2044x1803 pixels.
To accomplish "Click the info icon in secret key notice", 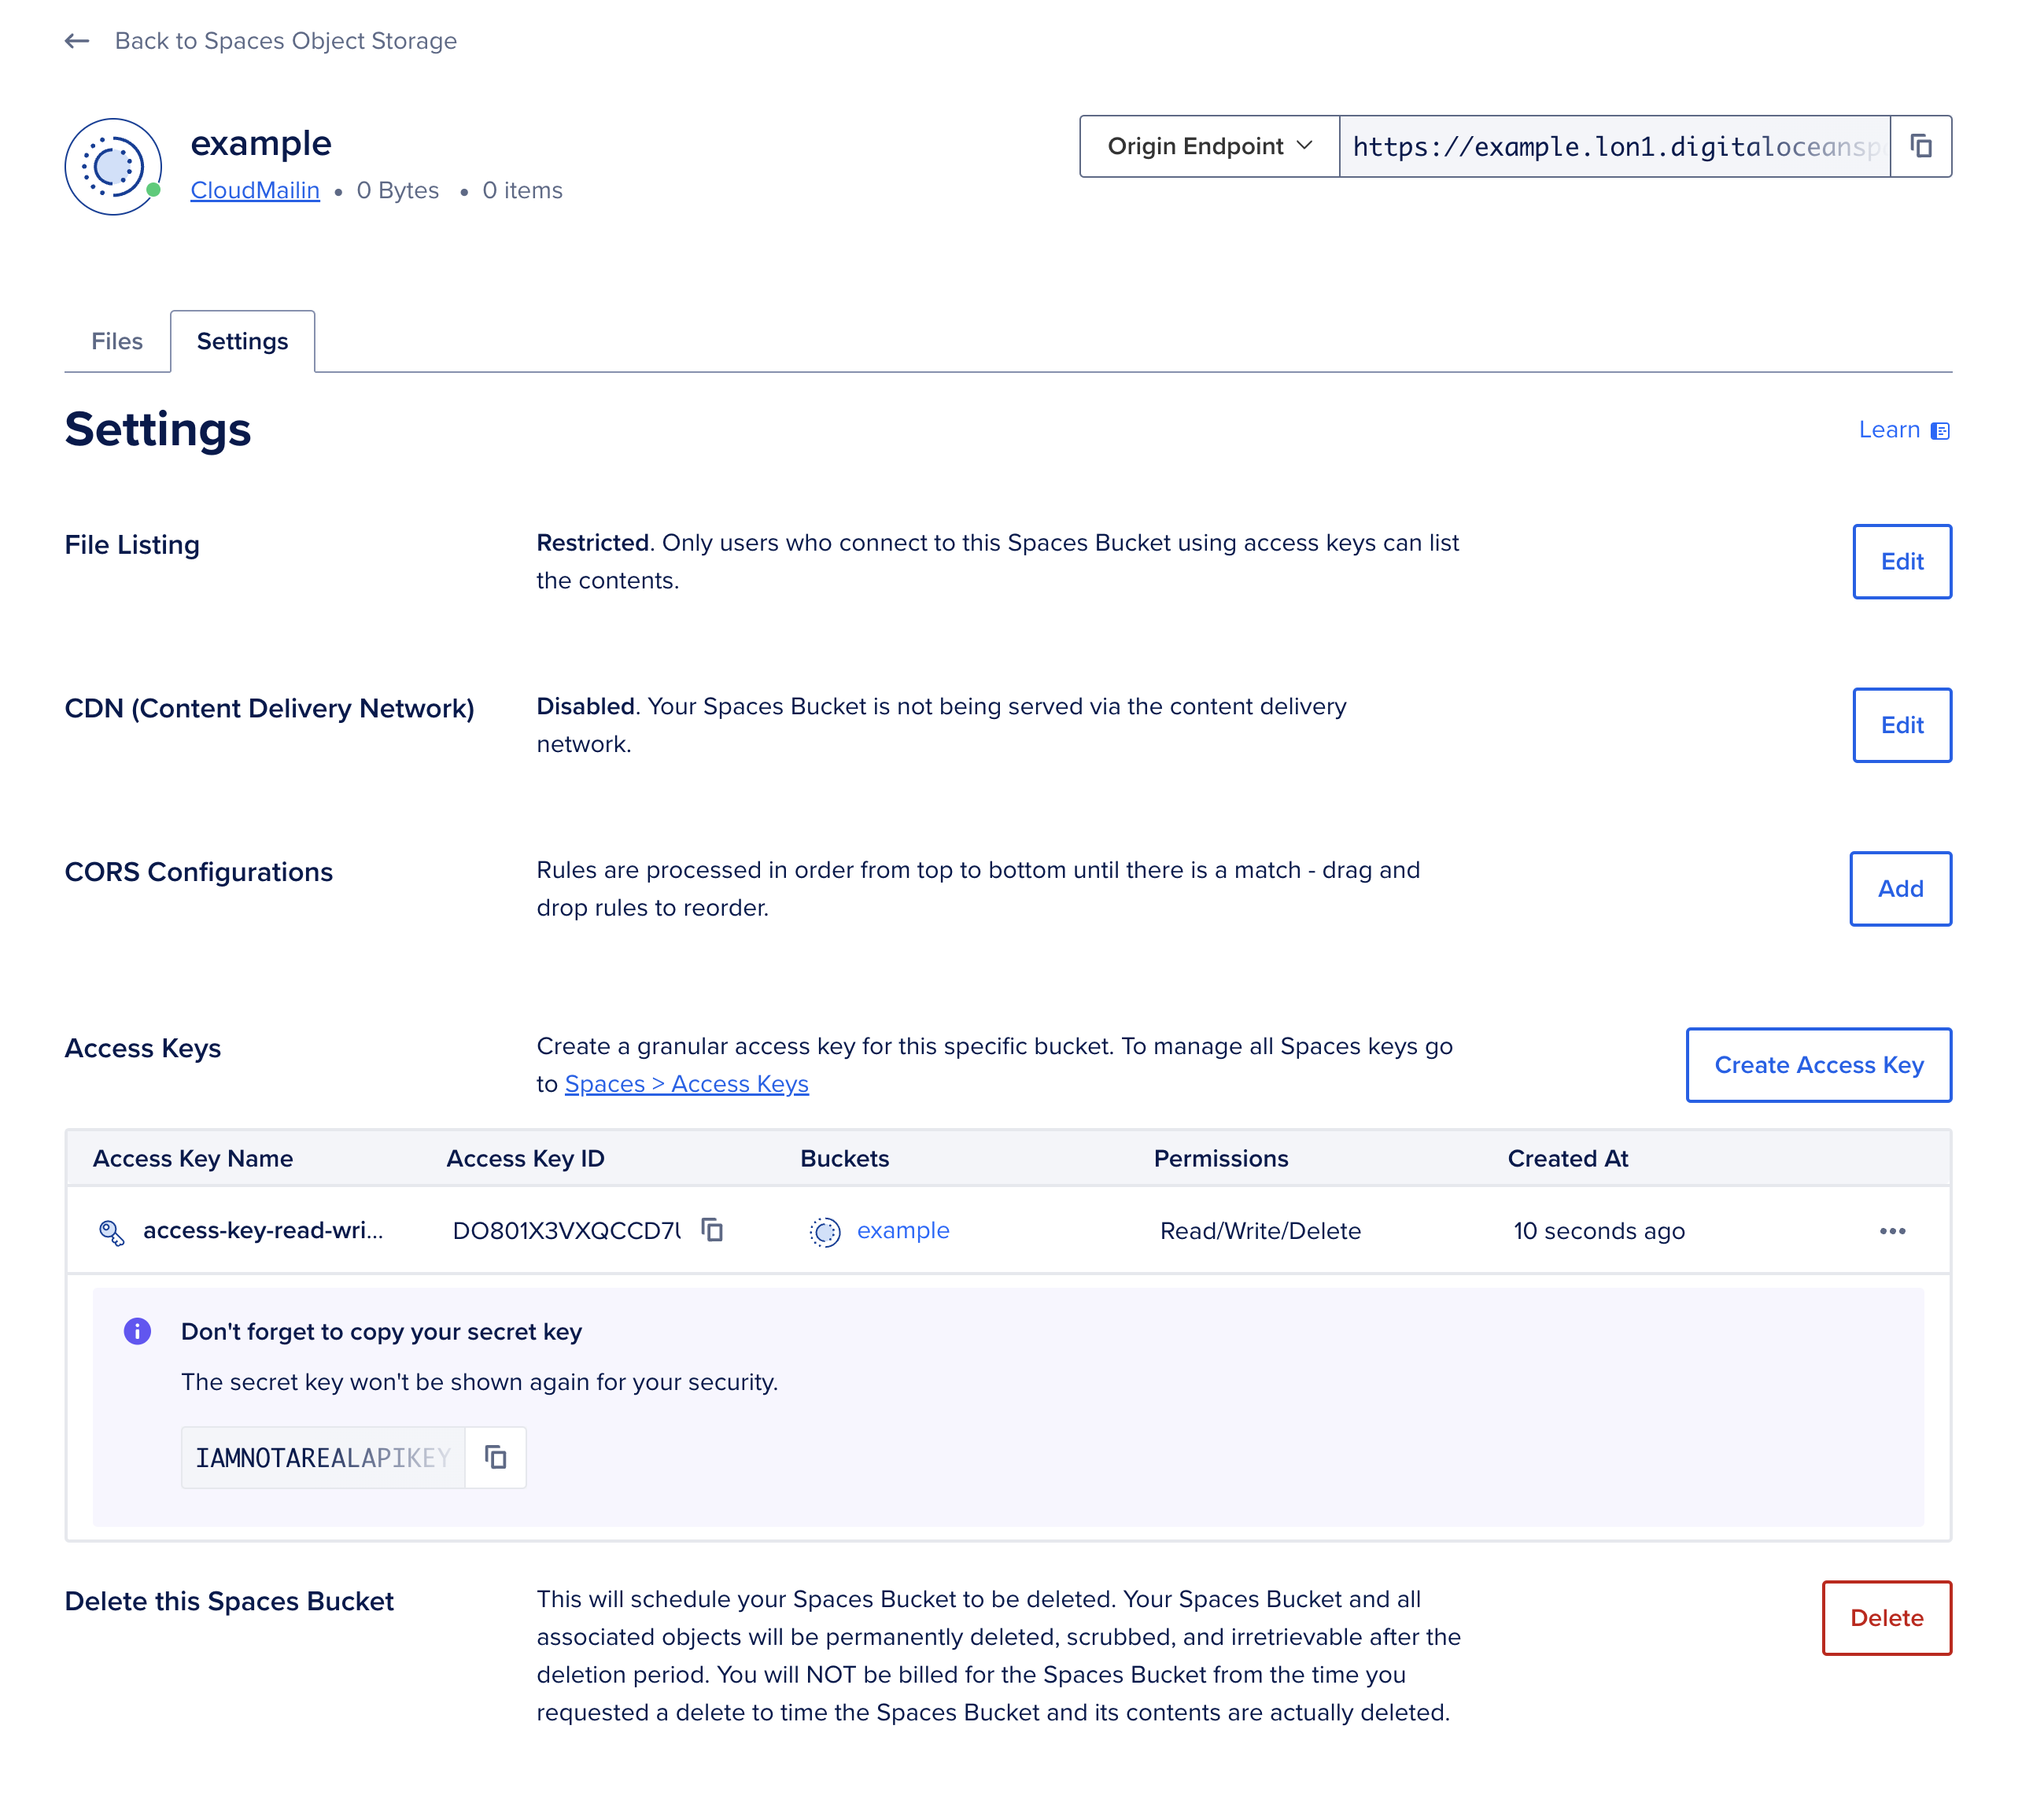I will 139,1331.
